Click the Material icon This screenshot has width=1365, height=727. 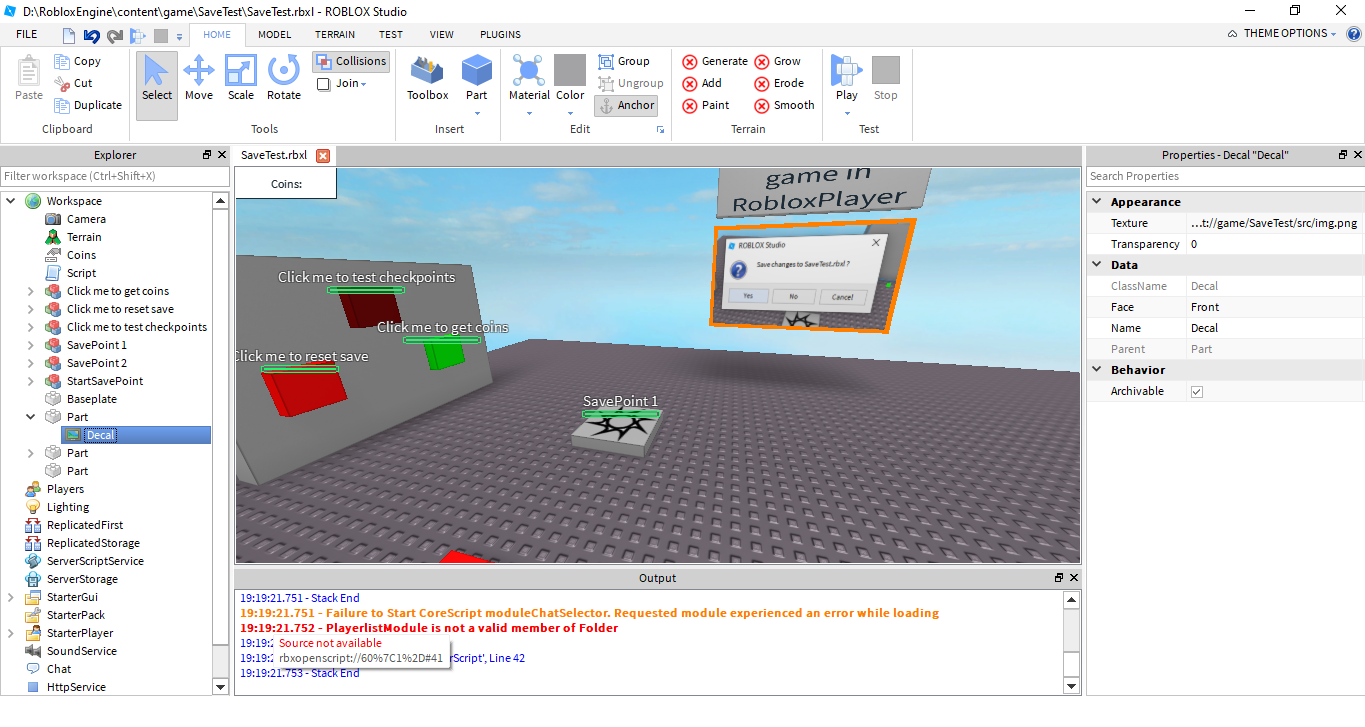click(529, 71)
